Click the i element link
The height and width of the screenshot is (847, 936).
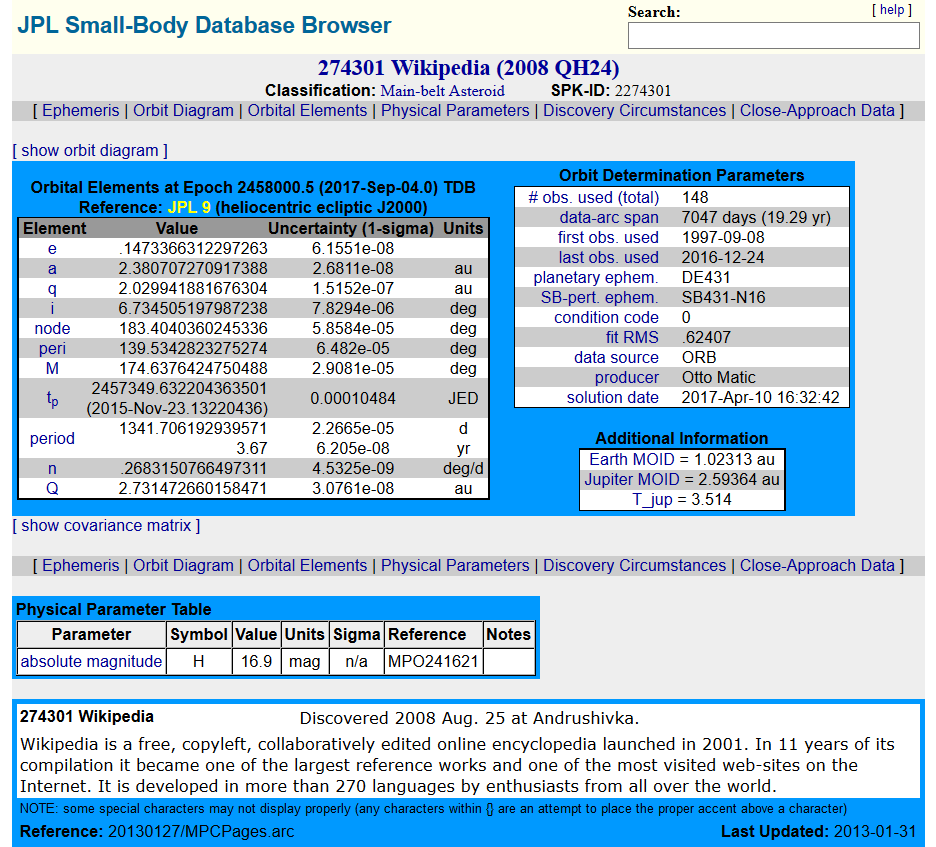click(52, 309)
